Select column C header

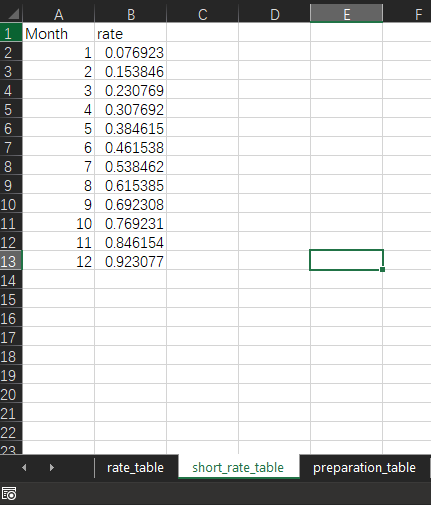[203, 15]
